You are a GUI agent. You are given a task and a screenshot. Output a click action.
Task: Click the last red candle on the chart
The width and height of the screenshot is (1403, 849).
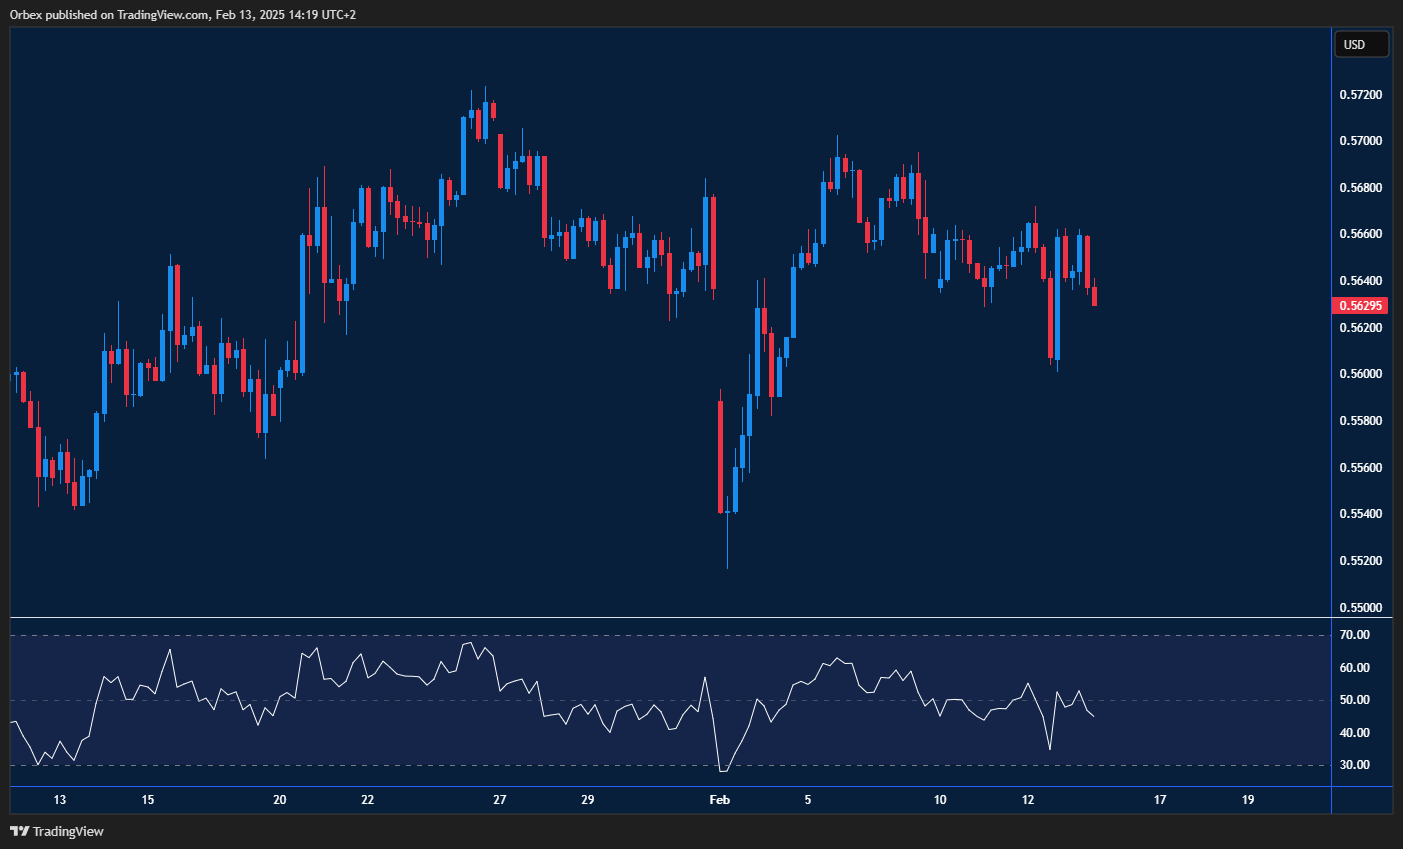(x=1095, y=296)
